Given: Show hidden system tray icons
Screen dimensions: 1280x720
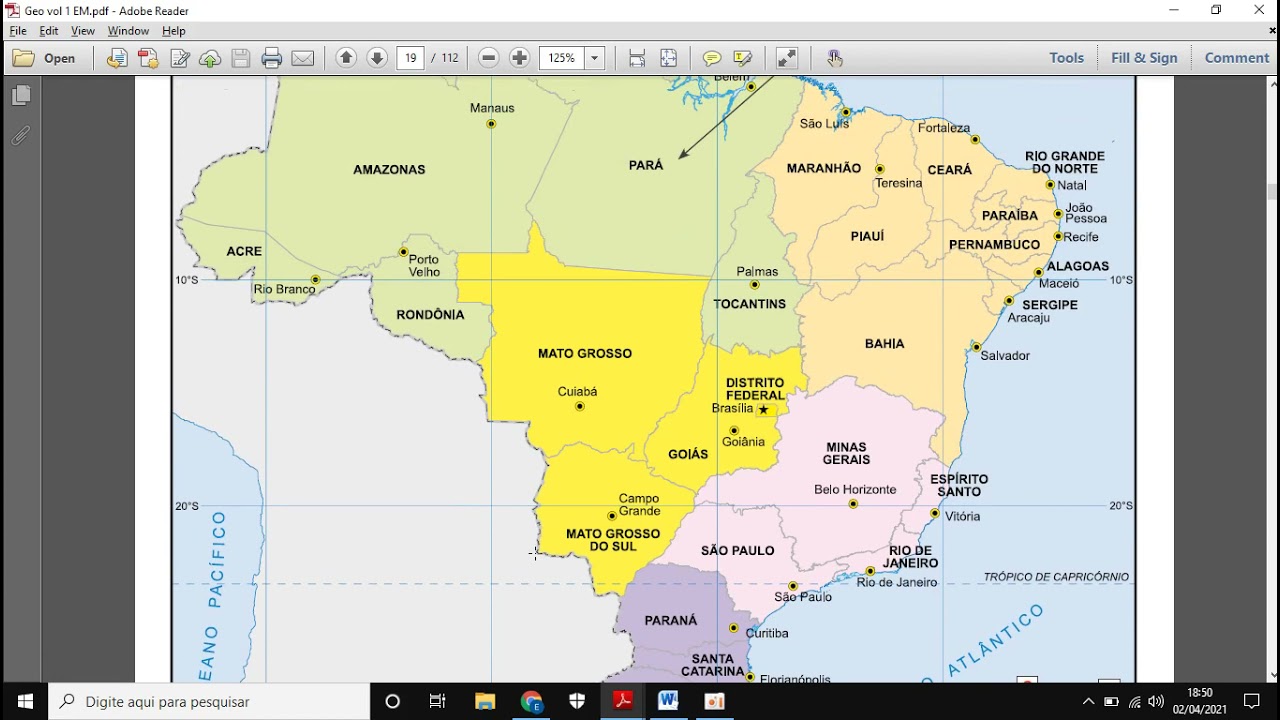Looking at the screenshot, I should point(1088,701).
